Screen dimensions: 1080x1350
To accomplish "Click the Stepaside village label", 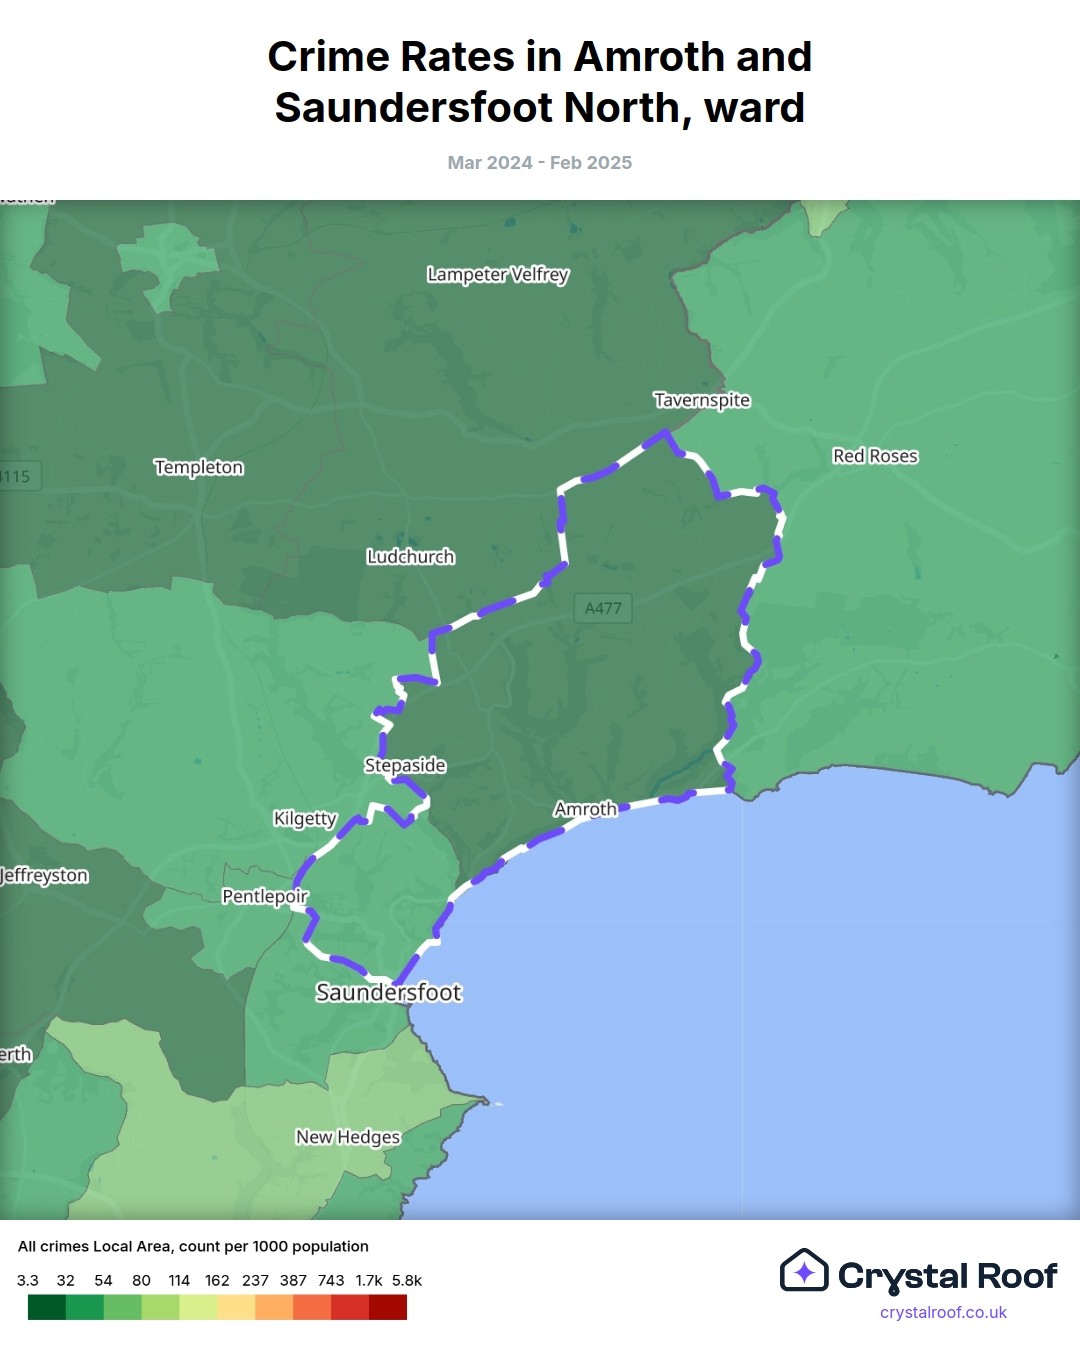I will tap(405, 765).
